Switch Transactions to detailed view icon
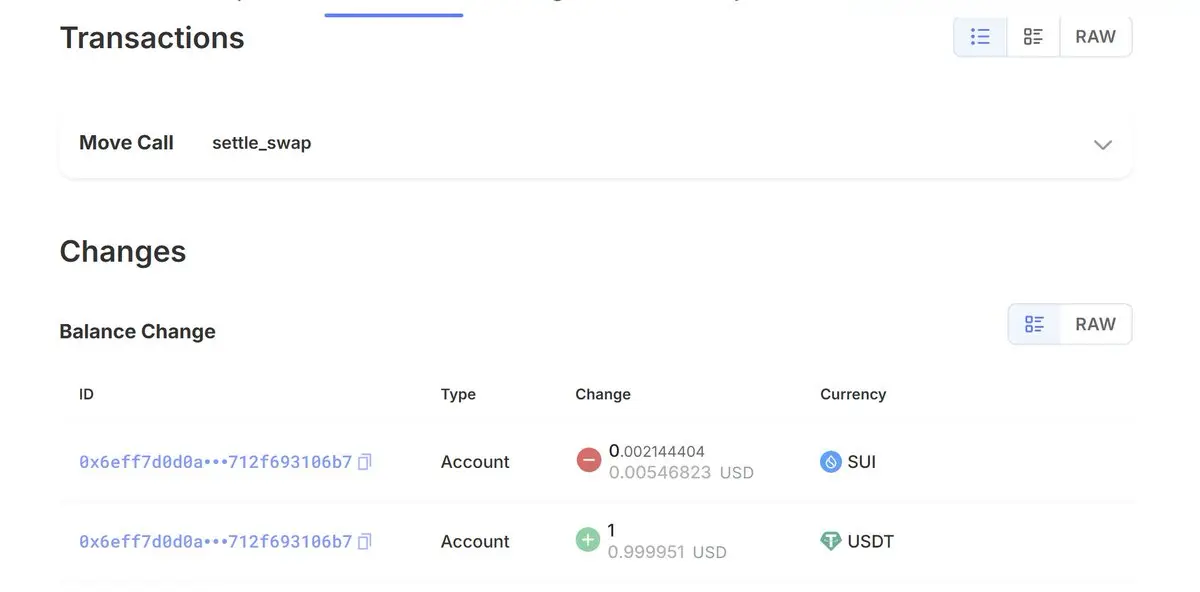This screenshot has width=1200, height=592. tap(1033, 37)
